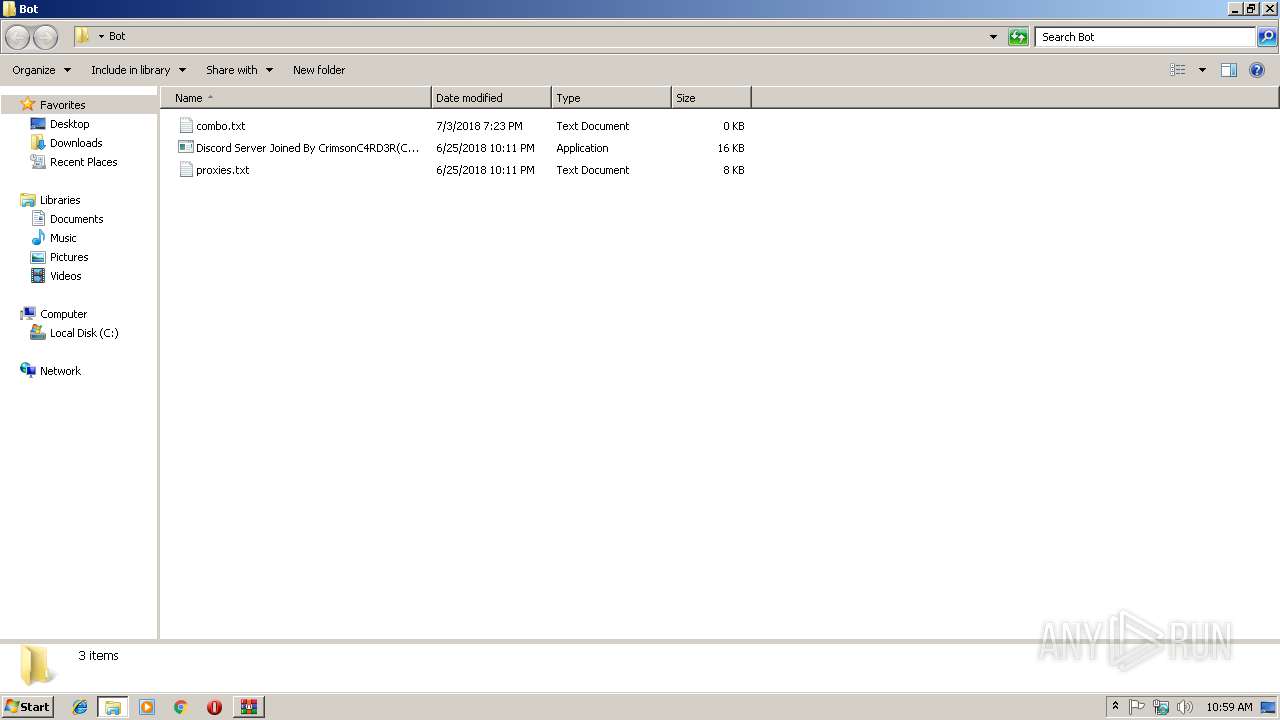
Task: Show hidden tray icons arrow
Action: click(x=1115, y=707)
